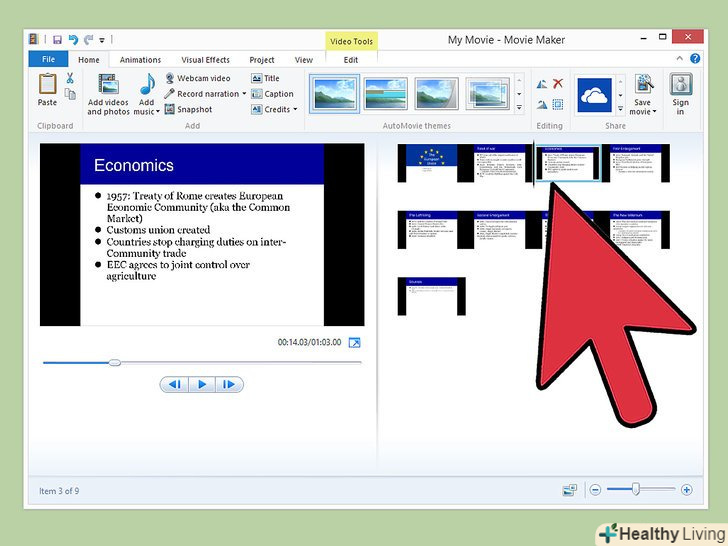
Task: Click the Copy icon
Action: click(70, 94)
